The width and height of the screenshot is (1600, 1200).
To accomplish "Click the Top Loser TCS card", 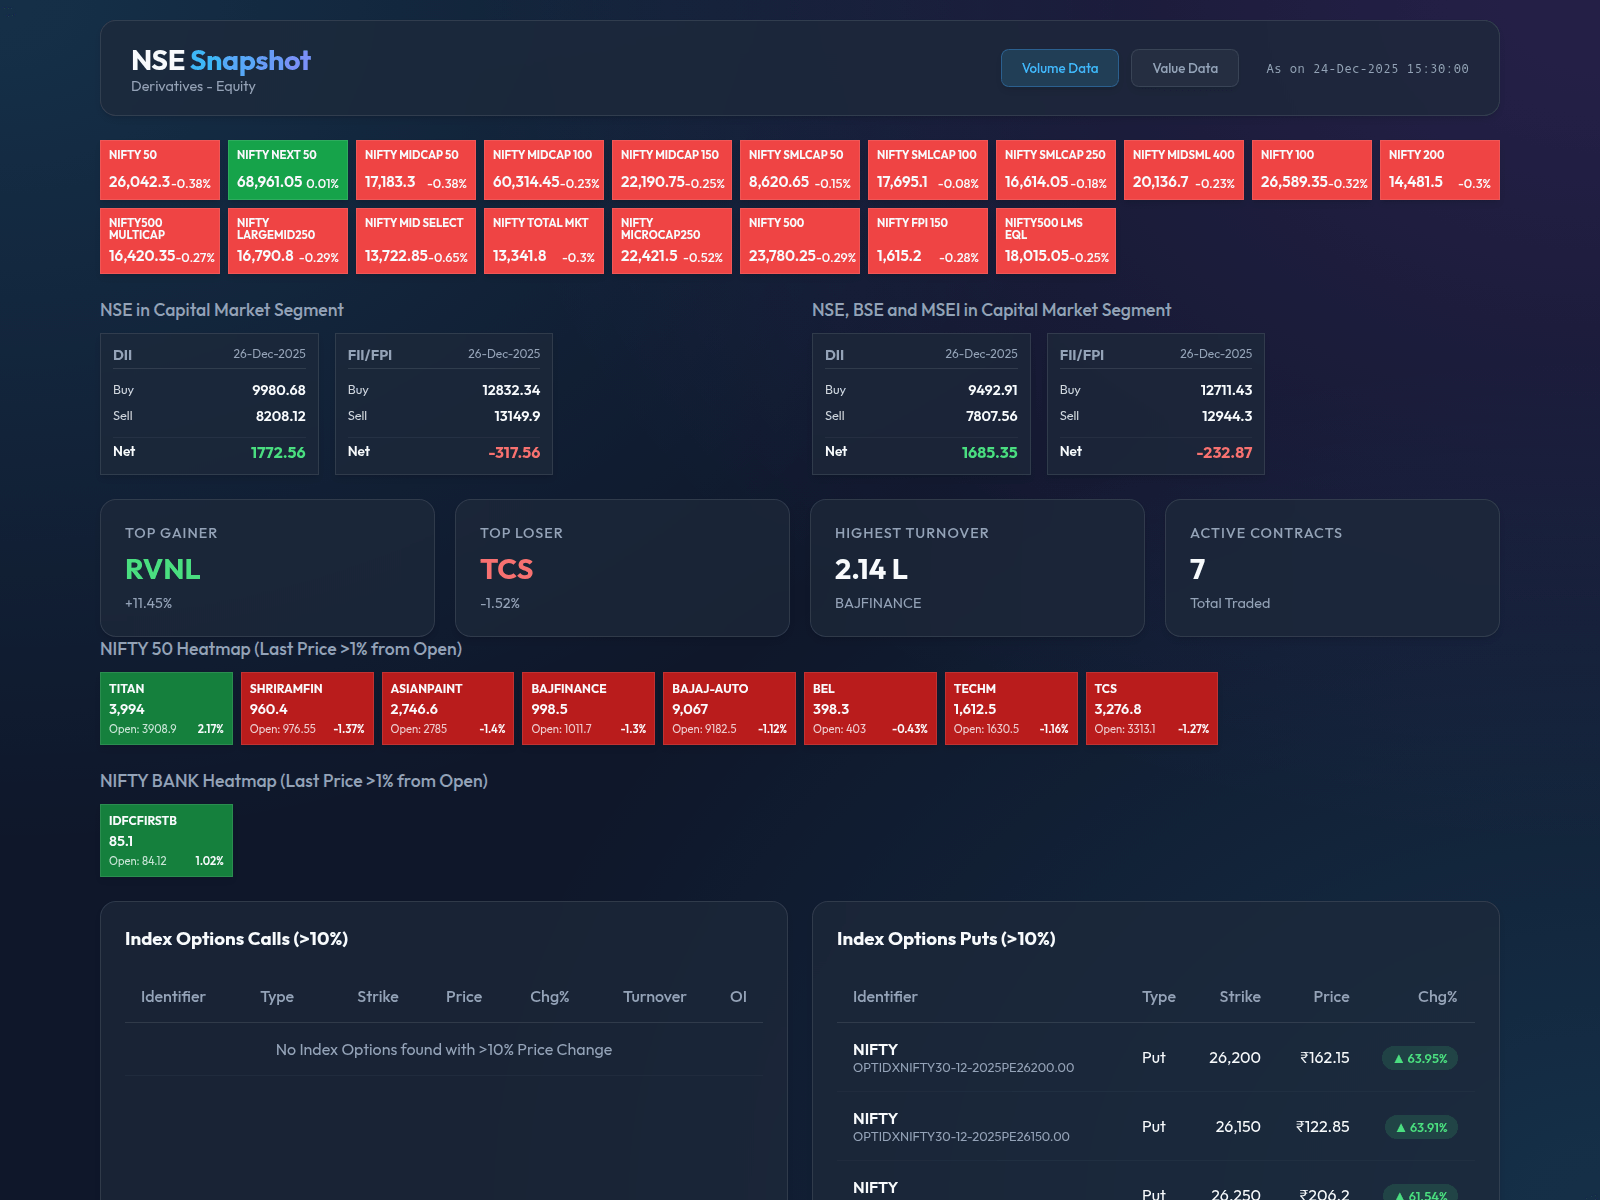I will click(x=622, y=568).
